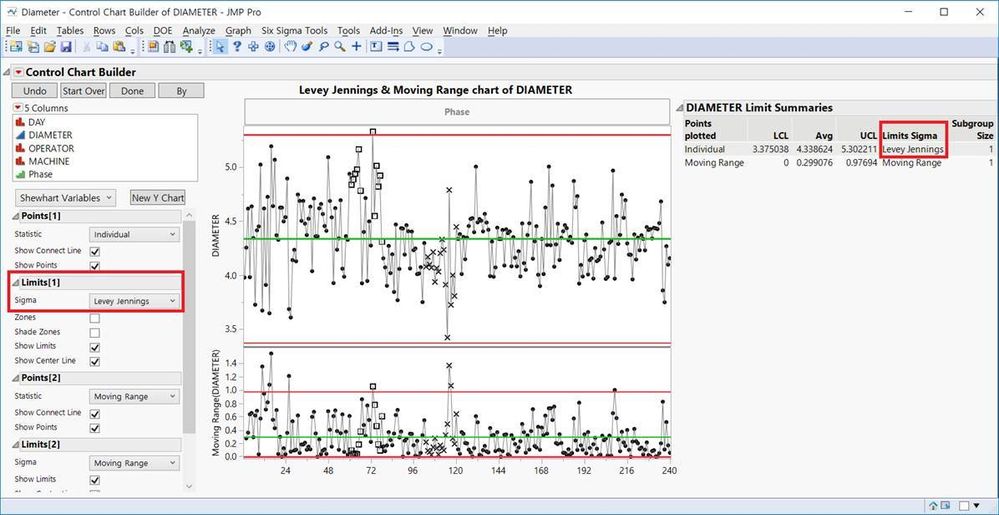Viewport: 999px width, 515px height.
Task: Click the Save disk icon
Action: click(66, 47)
